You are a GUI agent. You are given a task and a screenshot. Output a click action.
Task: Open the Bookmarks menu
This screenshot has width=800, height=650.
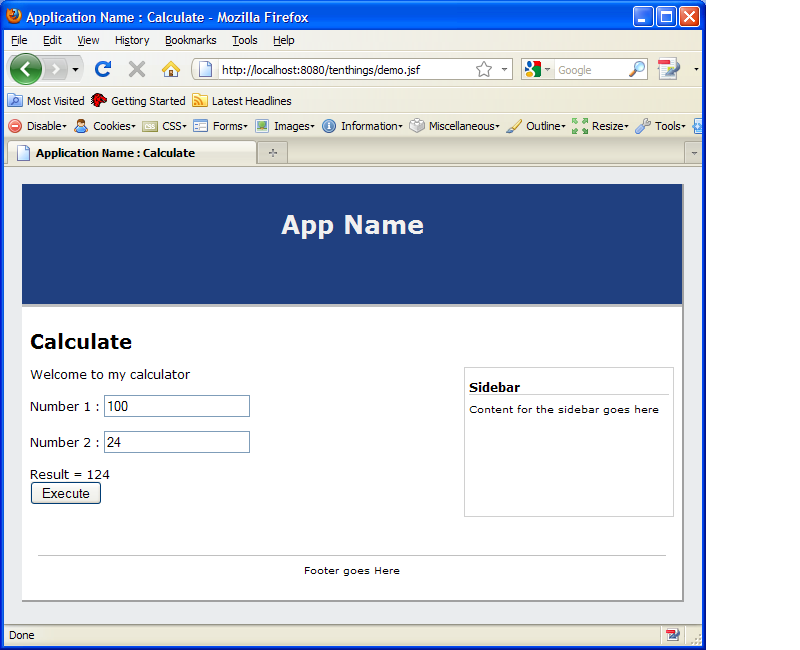(x=191, y=40)
